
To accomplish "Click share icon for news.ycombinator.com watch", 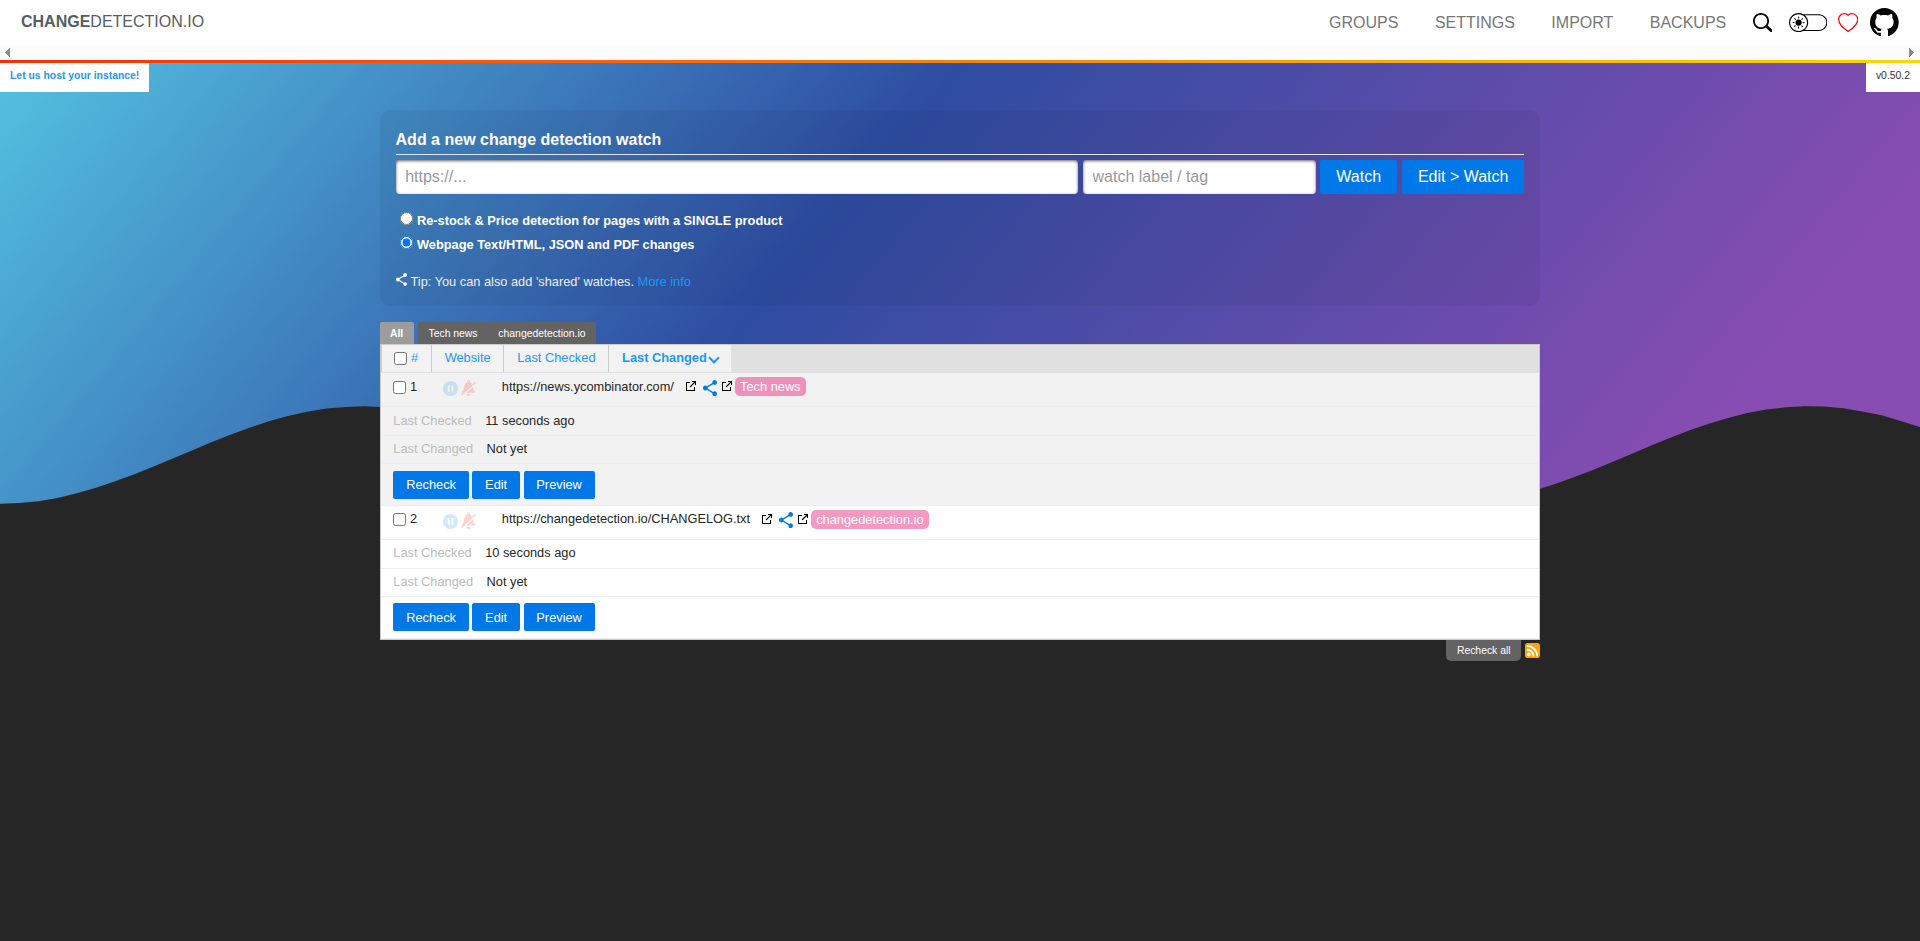I will pyautogui.click(x=710, y=388).
